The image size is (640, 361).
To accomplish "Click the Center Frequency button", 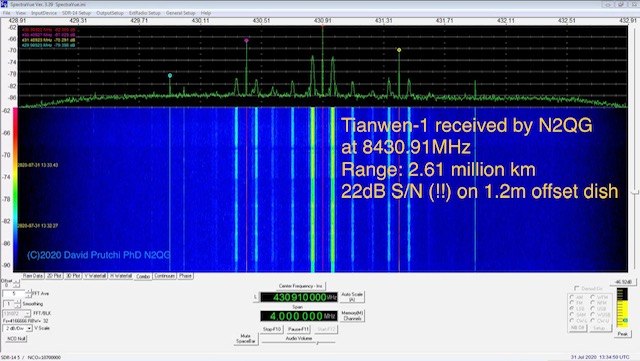I will (x=300, y=286).
